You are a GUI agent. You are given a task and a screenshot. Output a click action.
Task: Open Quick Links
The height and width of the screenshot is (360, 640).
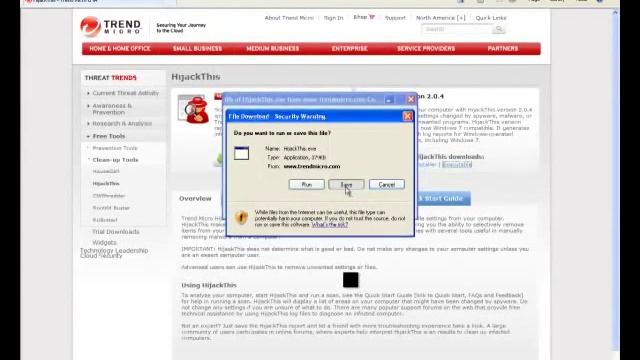[x=491, y=18]
